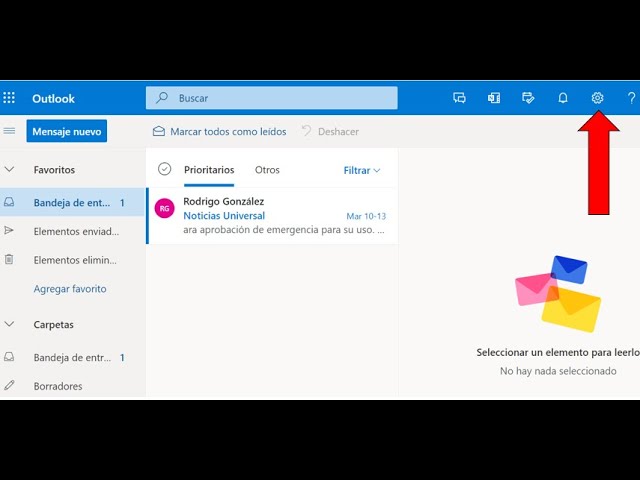Screen dimensions: 640x480
Task: Open the help question mark icon
Action: tap(631, 98)
